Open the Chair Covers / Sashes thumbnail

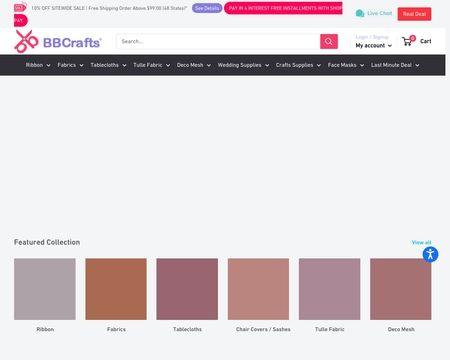click(258, 289)
